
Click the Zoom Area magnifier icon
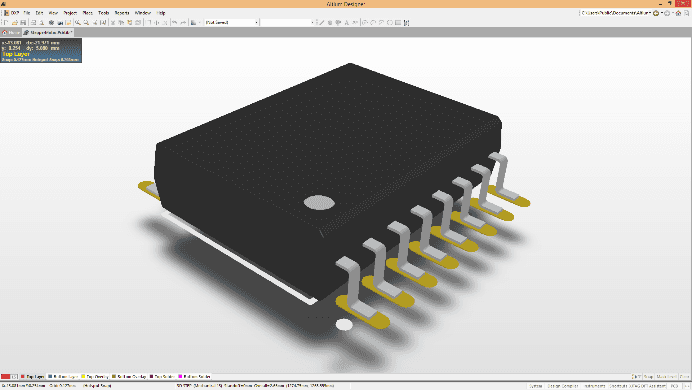click(78, 22)
